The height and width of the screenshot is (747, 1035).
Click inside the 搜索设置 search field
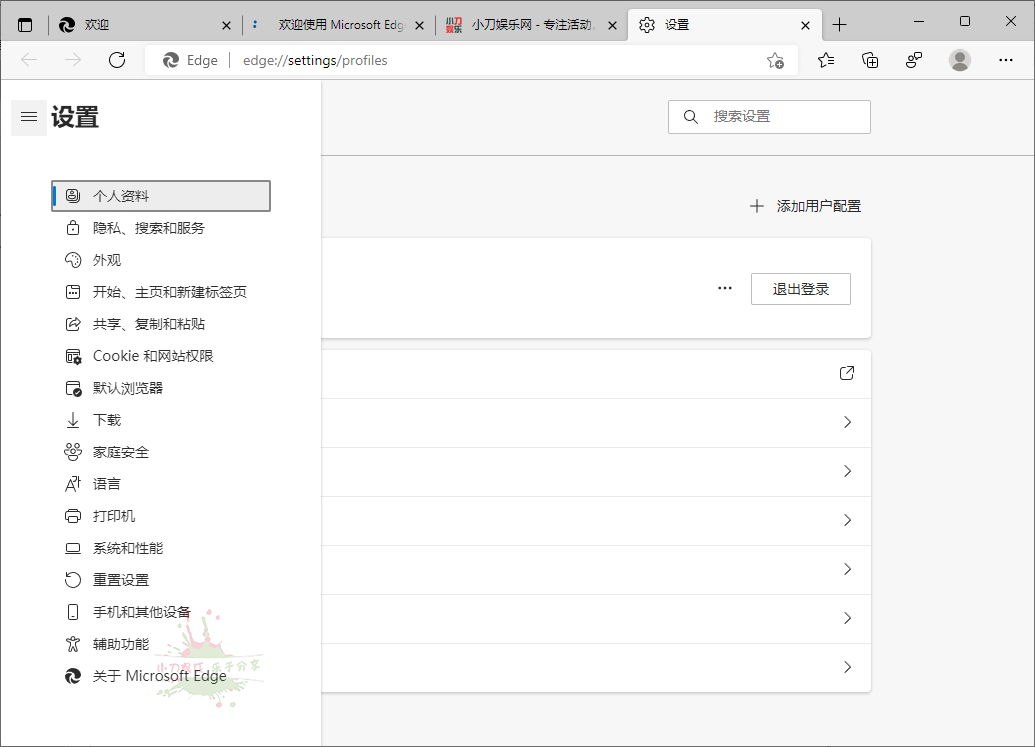(769, 116)
